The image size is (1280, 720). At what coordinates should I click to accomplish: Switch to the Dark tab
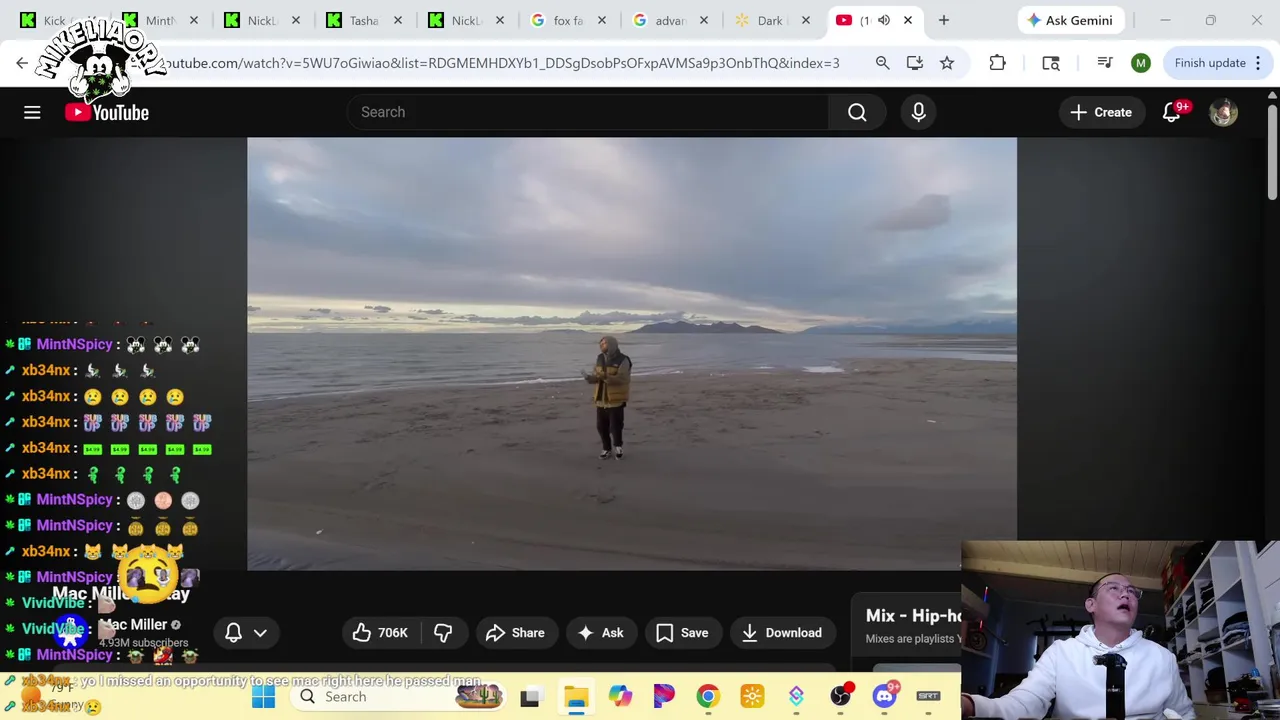point(770,20)
